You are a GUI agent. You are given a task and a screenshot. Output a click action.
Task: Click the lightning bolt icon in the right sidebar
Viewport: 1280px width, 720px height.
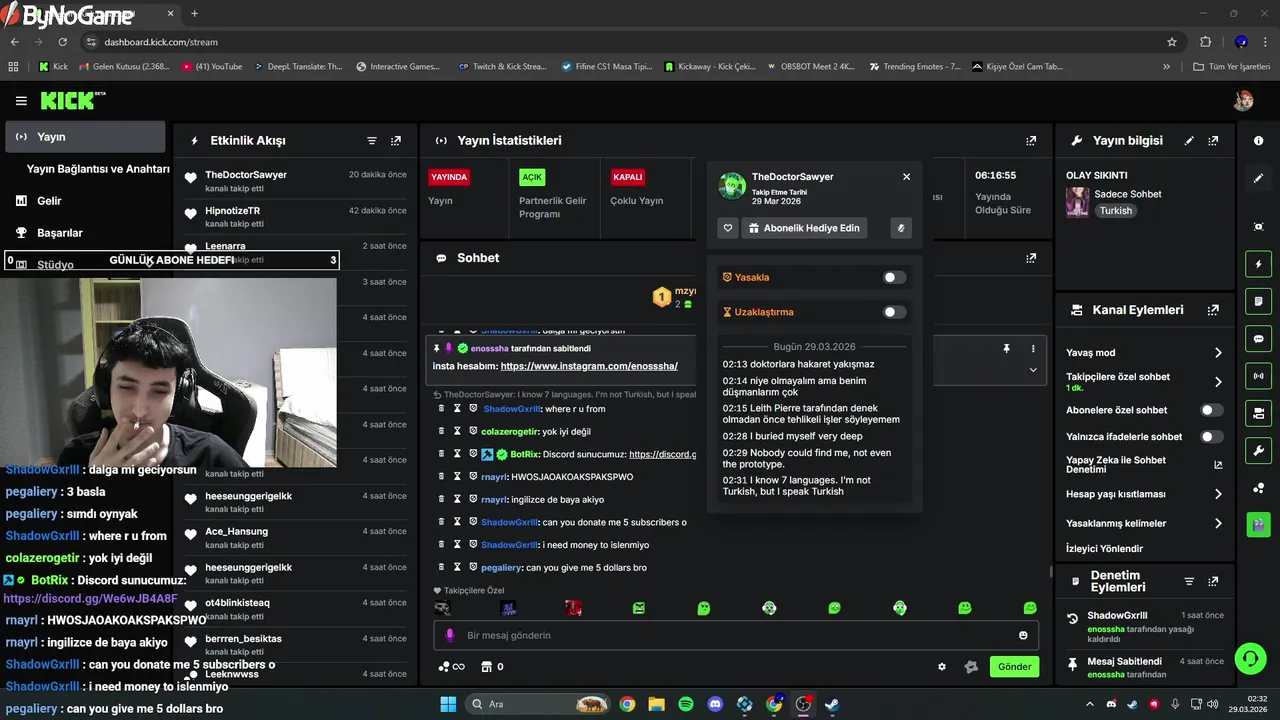[1258, 265]
